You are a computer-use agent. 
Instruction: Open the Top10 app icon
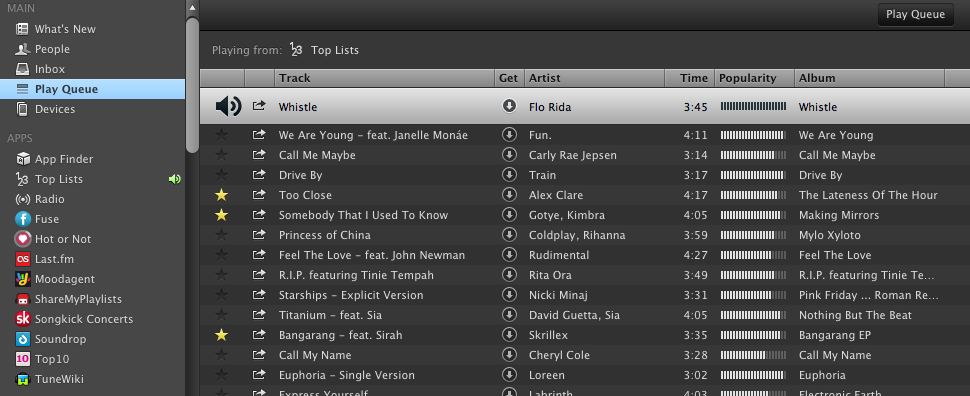pyautogui.click(x=22, y=359)
